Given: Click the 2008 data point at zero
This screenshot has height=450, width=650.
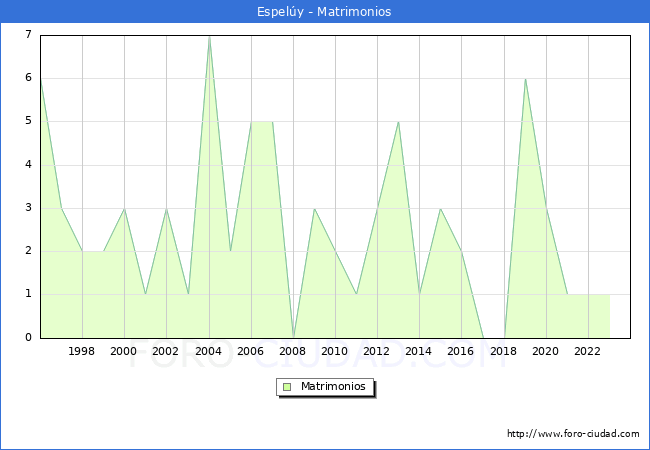Looking at the screenshot, I should (x=293, y=337).
